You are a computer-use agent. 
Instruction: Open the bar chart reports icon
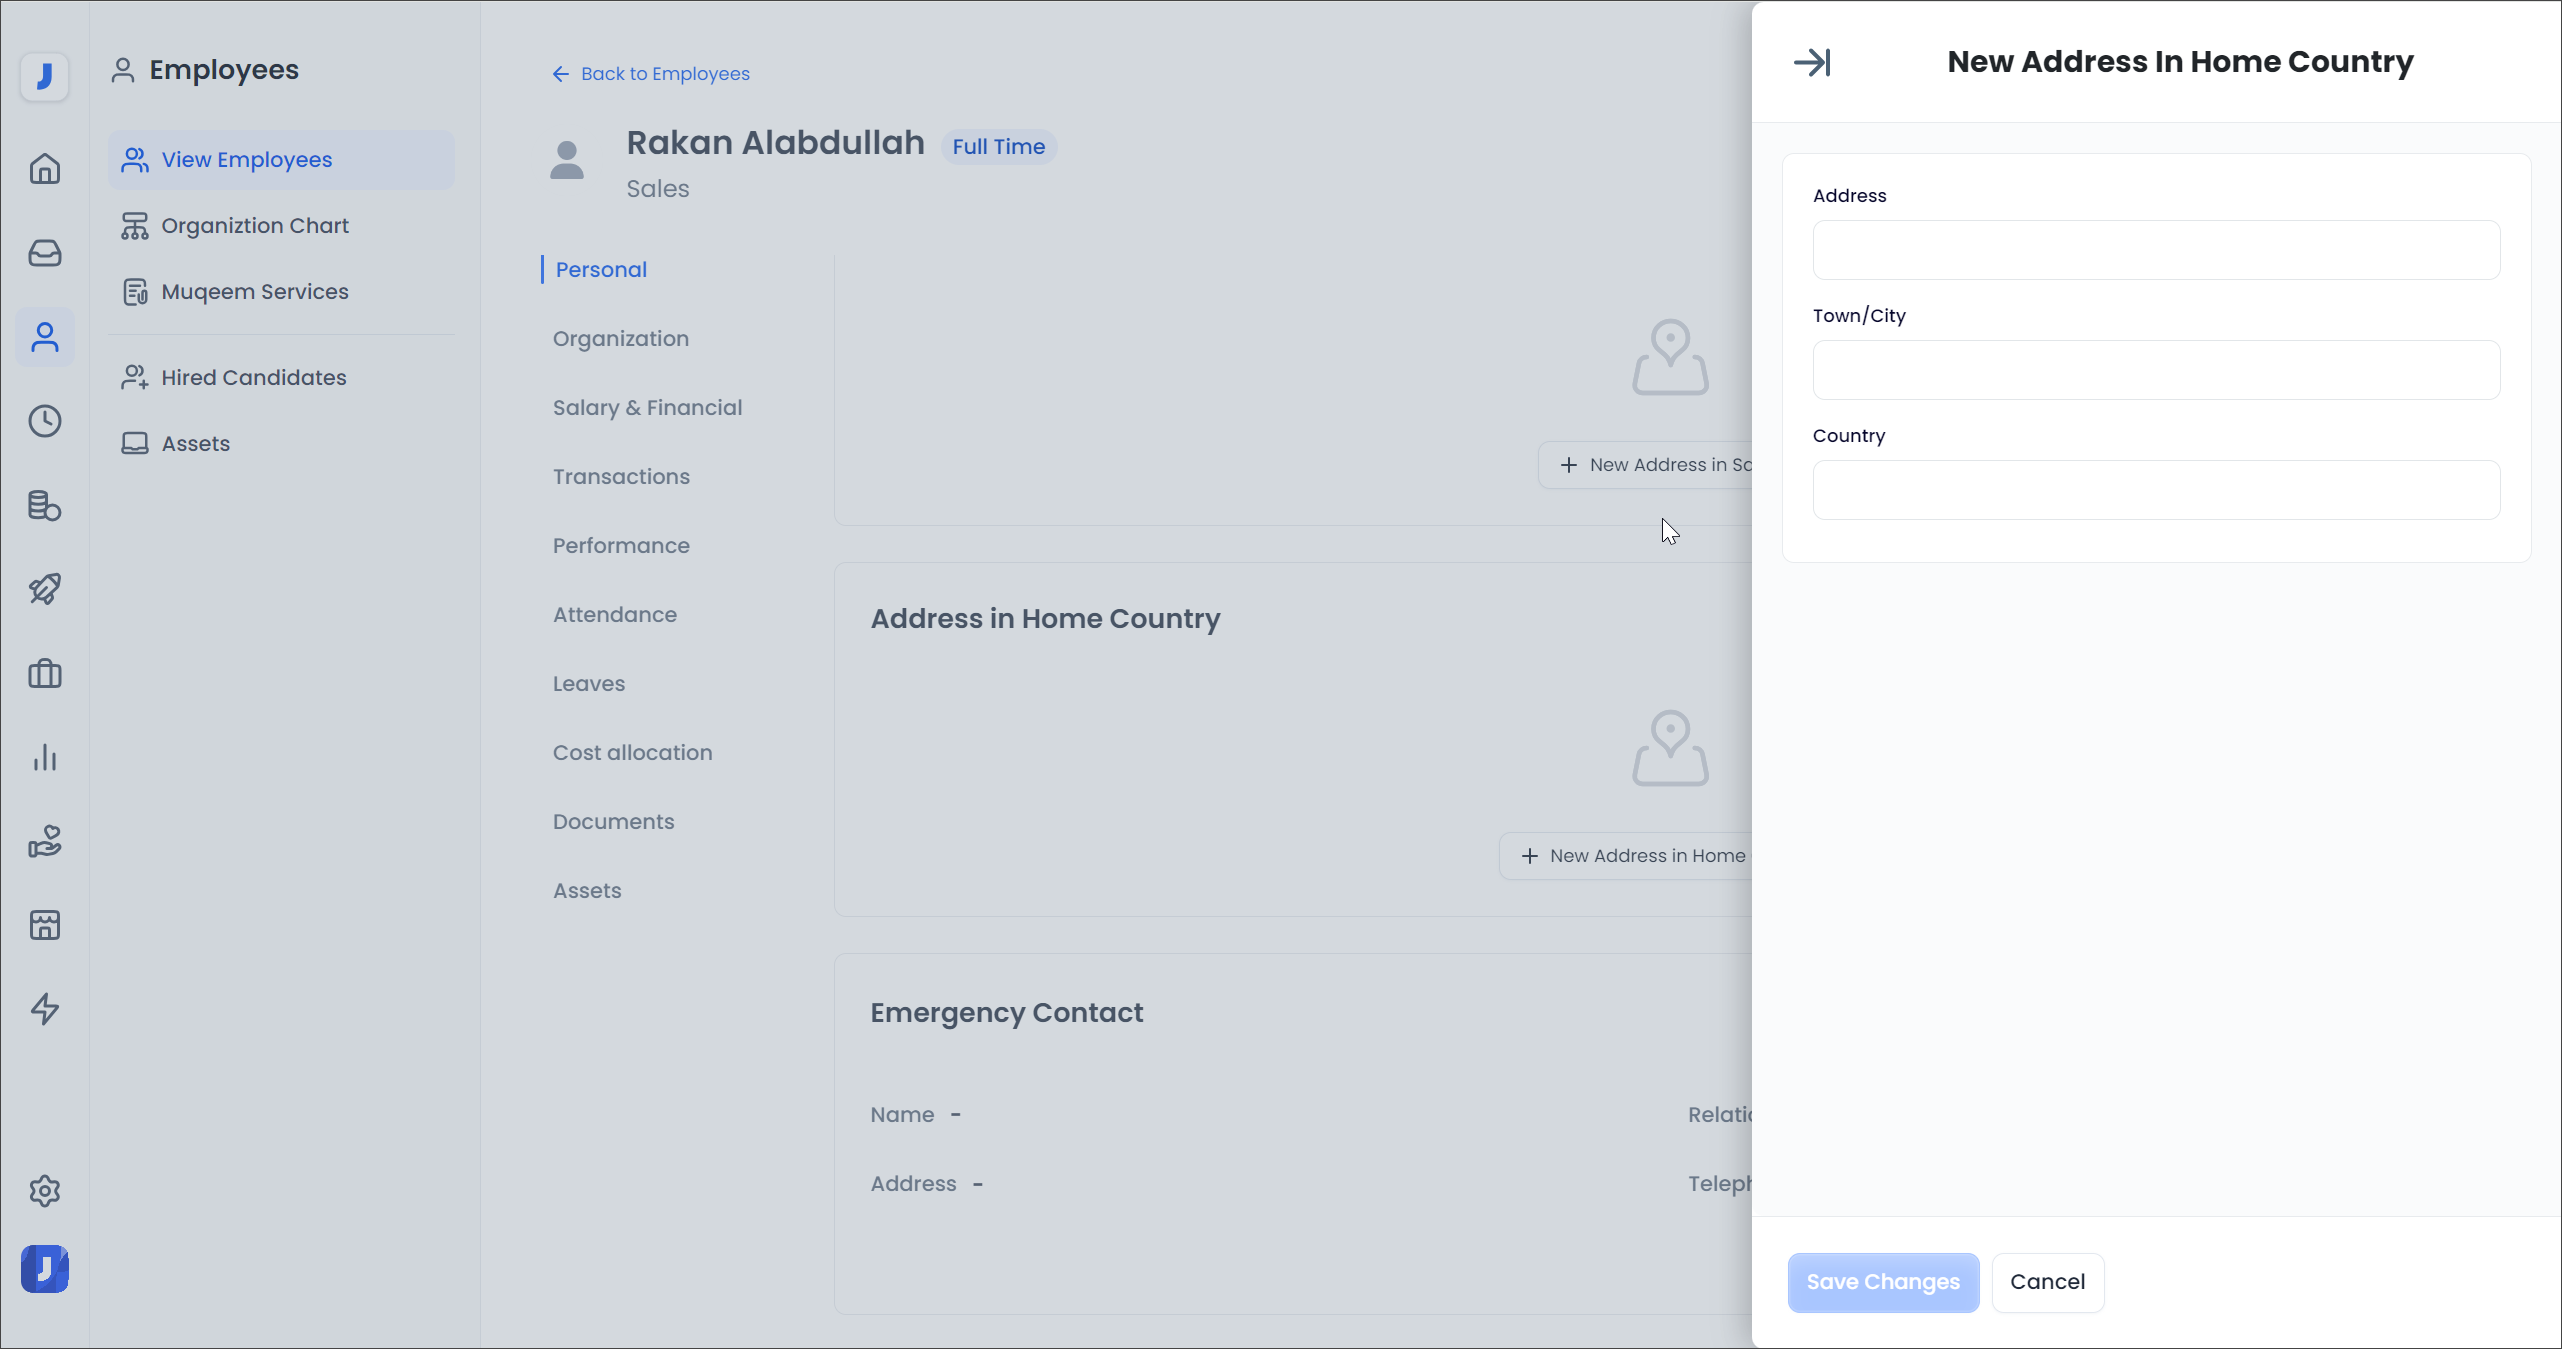tap(45, 757)
